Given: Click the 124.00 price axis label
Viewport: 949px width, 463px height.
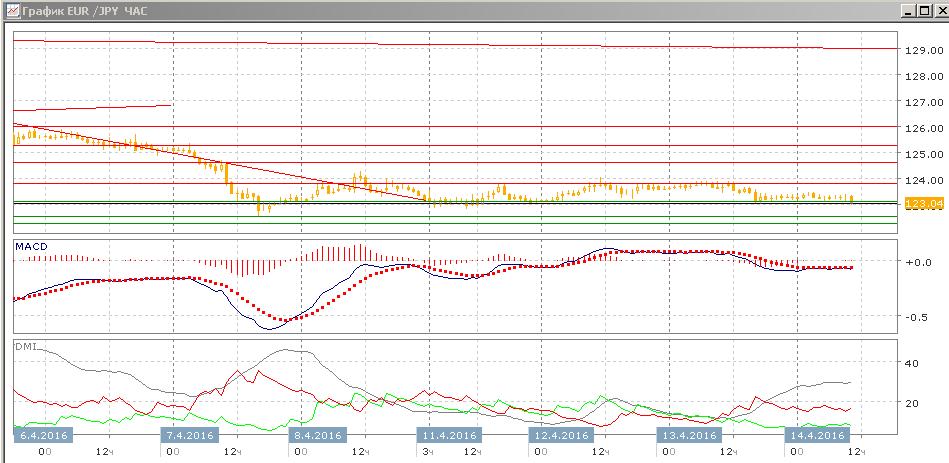Looking at the screenshot, I should click(924, 180).
